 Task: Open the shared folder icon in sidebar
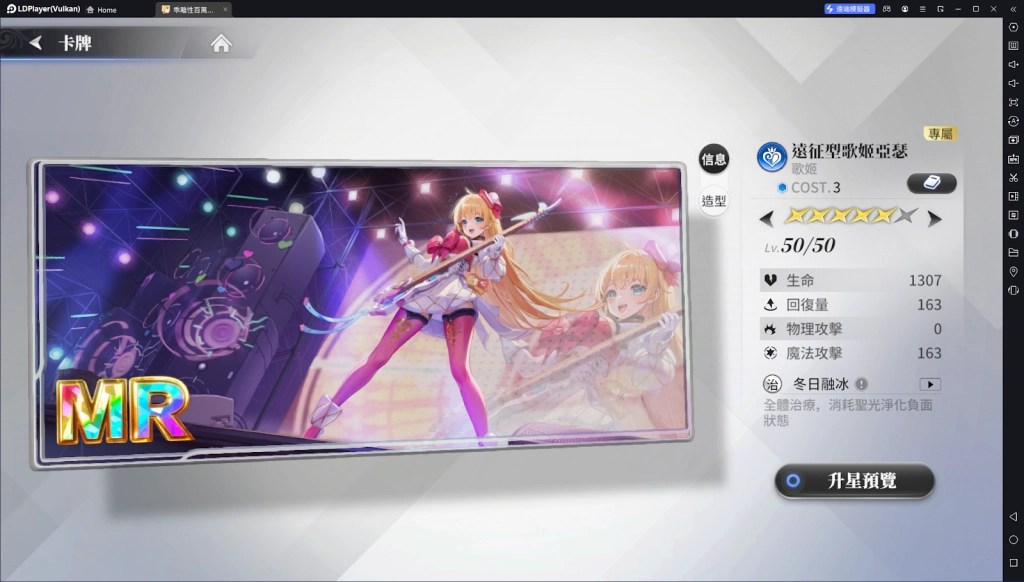click(1013, 252)
